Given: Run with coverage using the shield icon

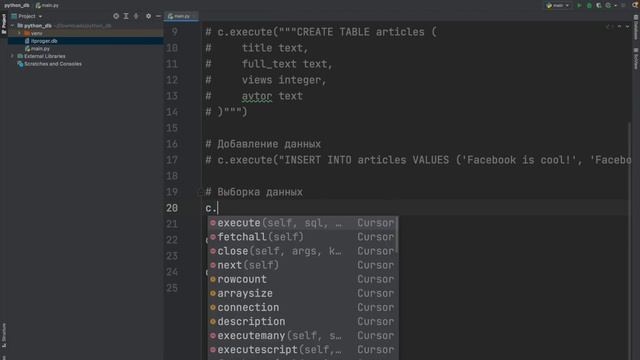Looking at the screenshot, I should pos(599,5).
